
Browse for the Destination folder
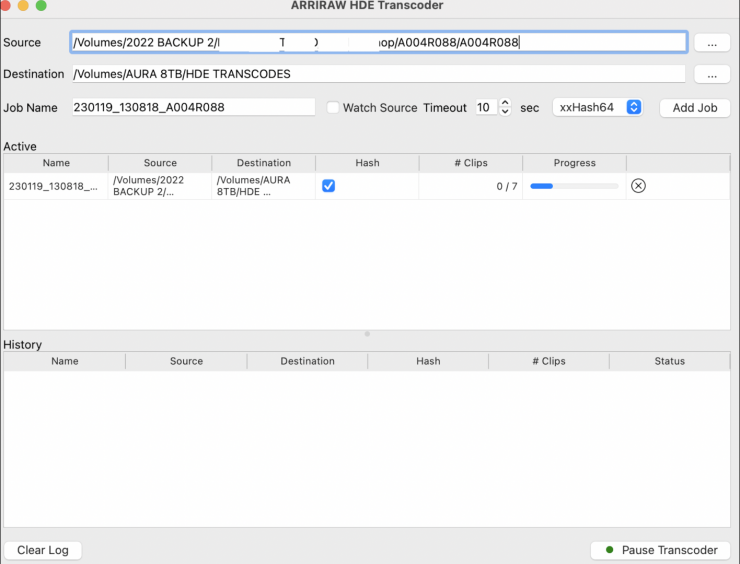coord(711,74)
